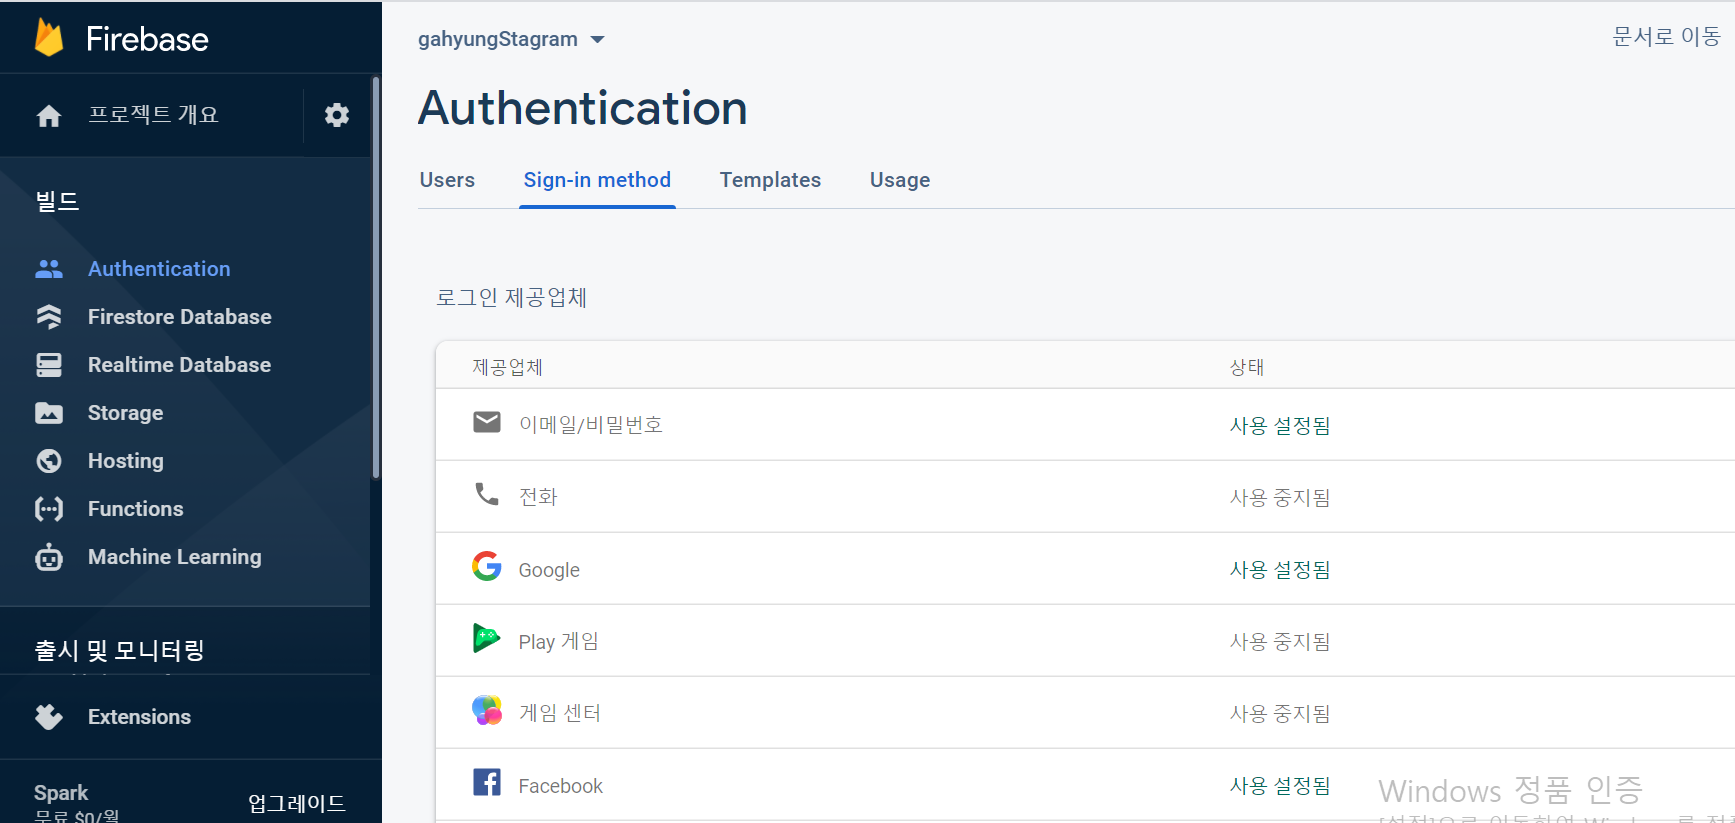
Task: Click the Authentication people icon in sidebar
Action: (49, 269)
